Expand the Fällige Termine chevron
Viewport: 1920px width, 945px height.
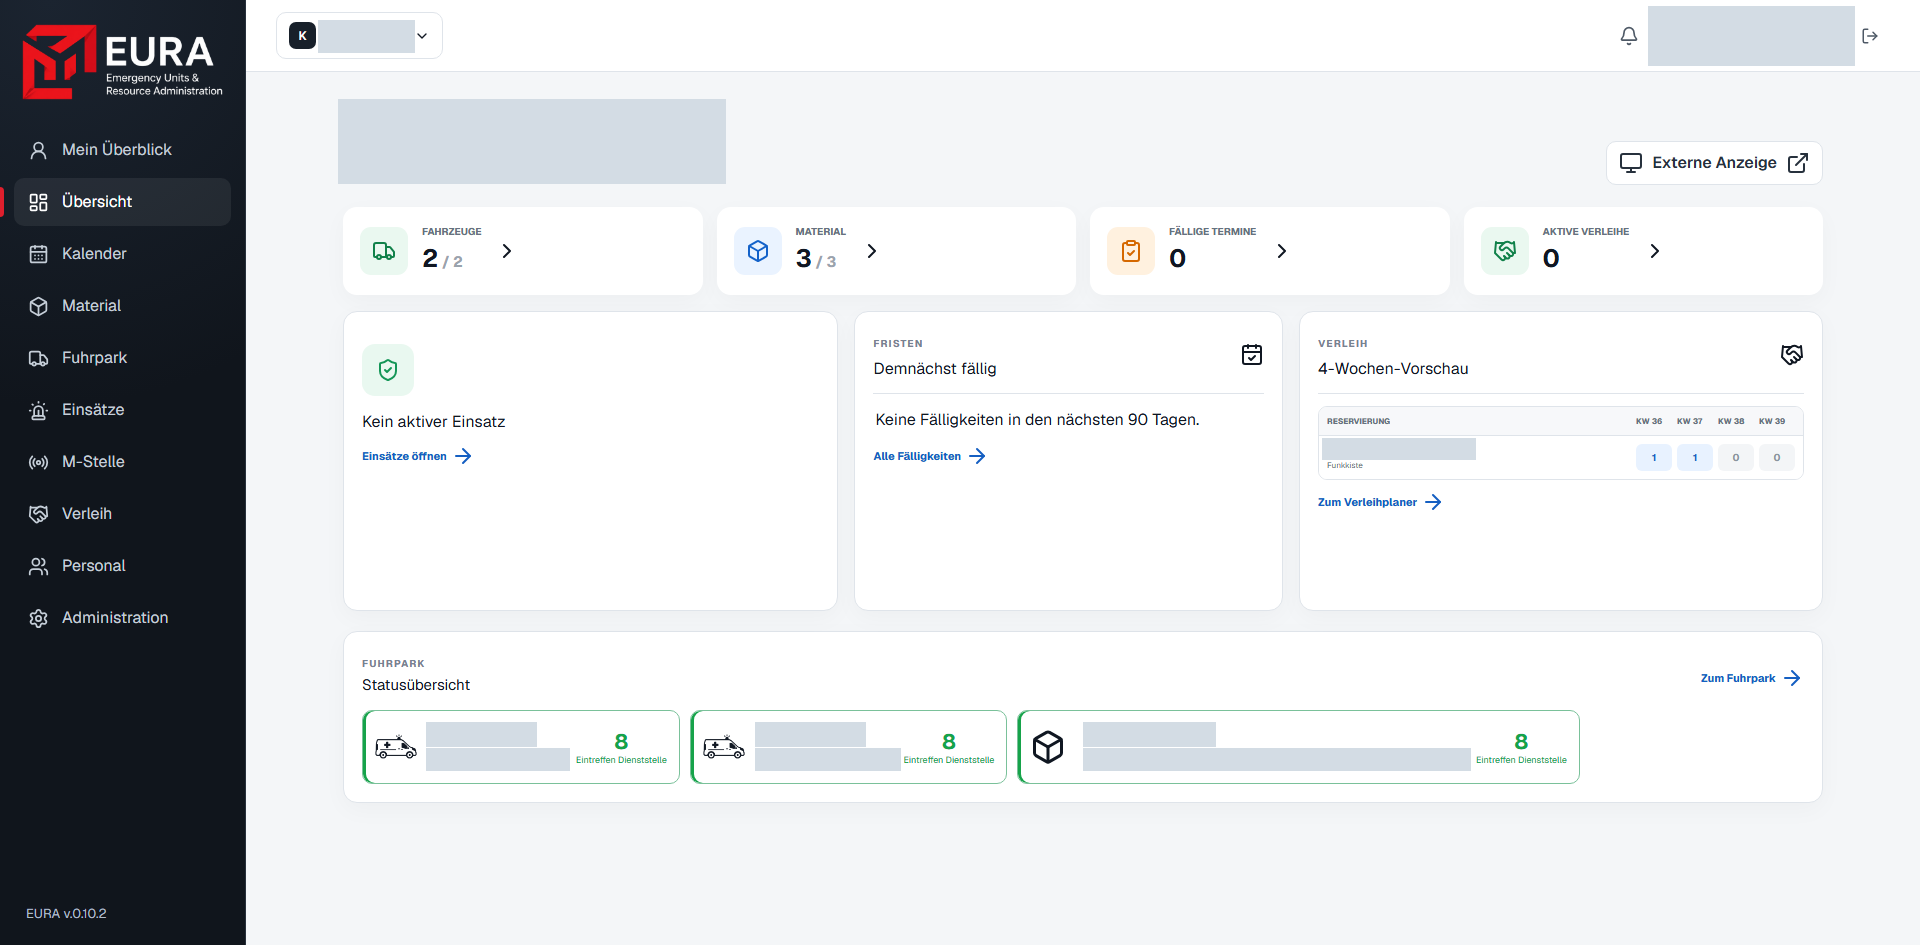click(1282, 251)
